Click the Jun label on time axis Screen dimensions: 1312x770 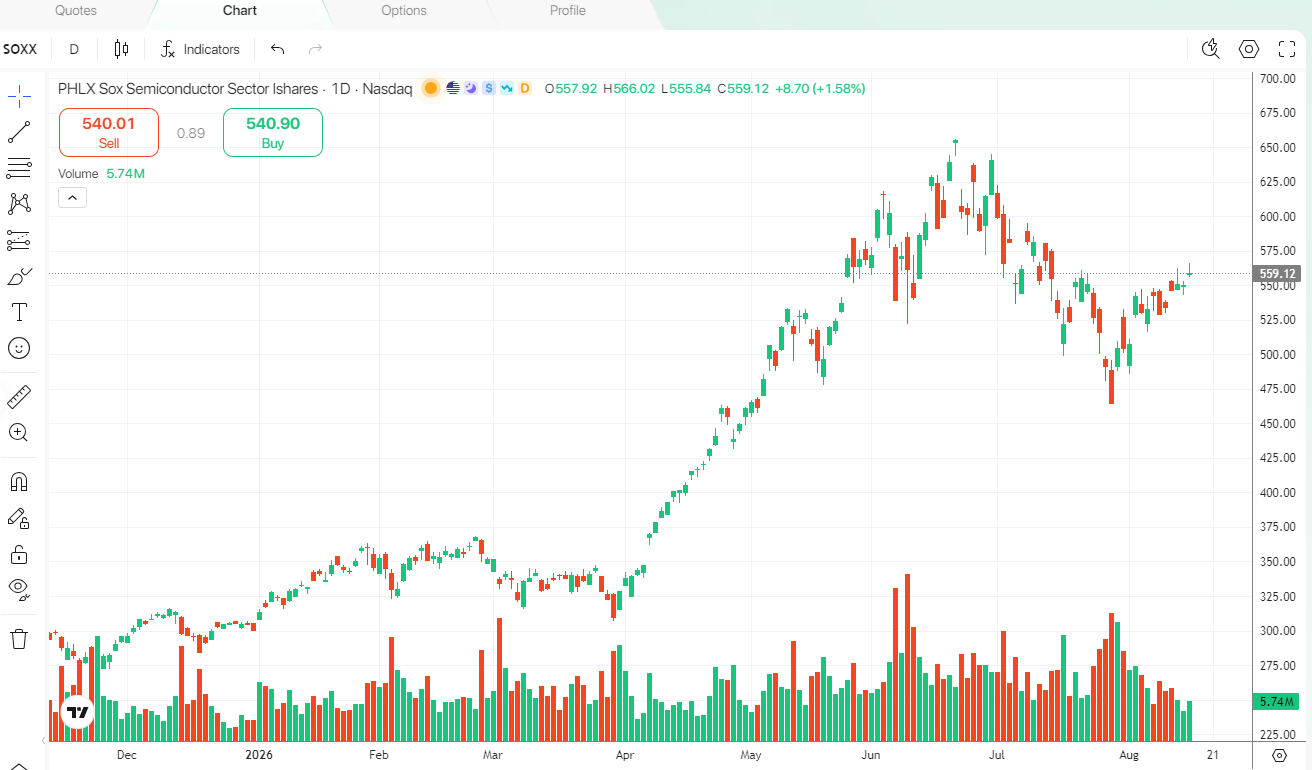[x=872, y=755]
